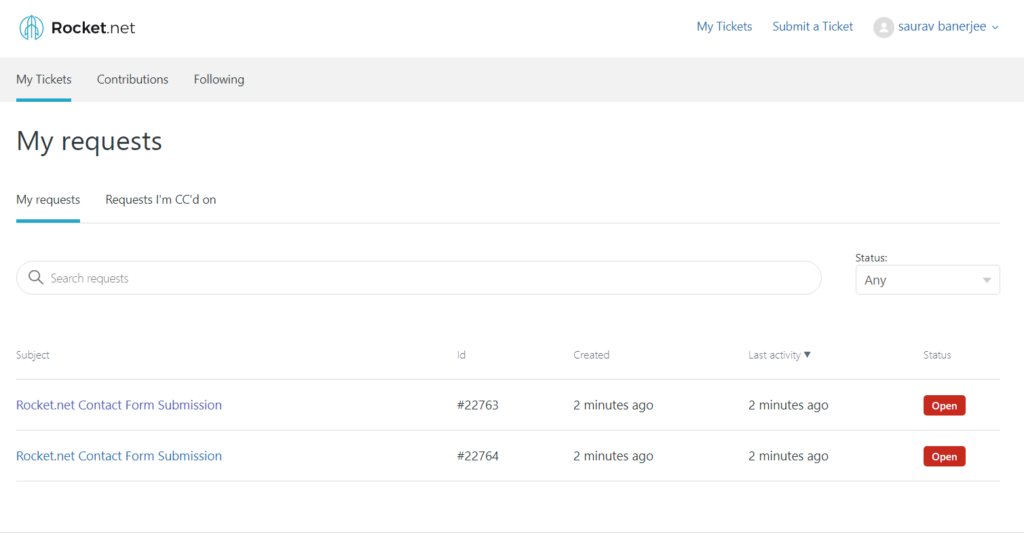
Task: Click the Subject column header
Action: (33, 355)
